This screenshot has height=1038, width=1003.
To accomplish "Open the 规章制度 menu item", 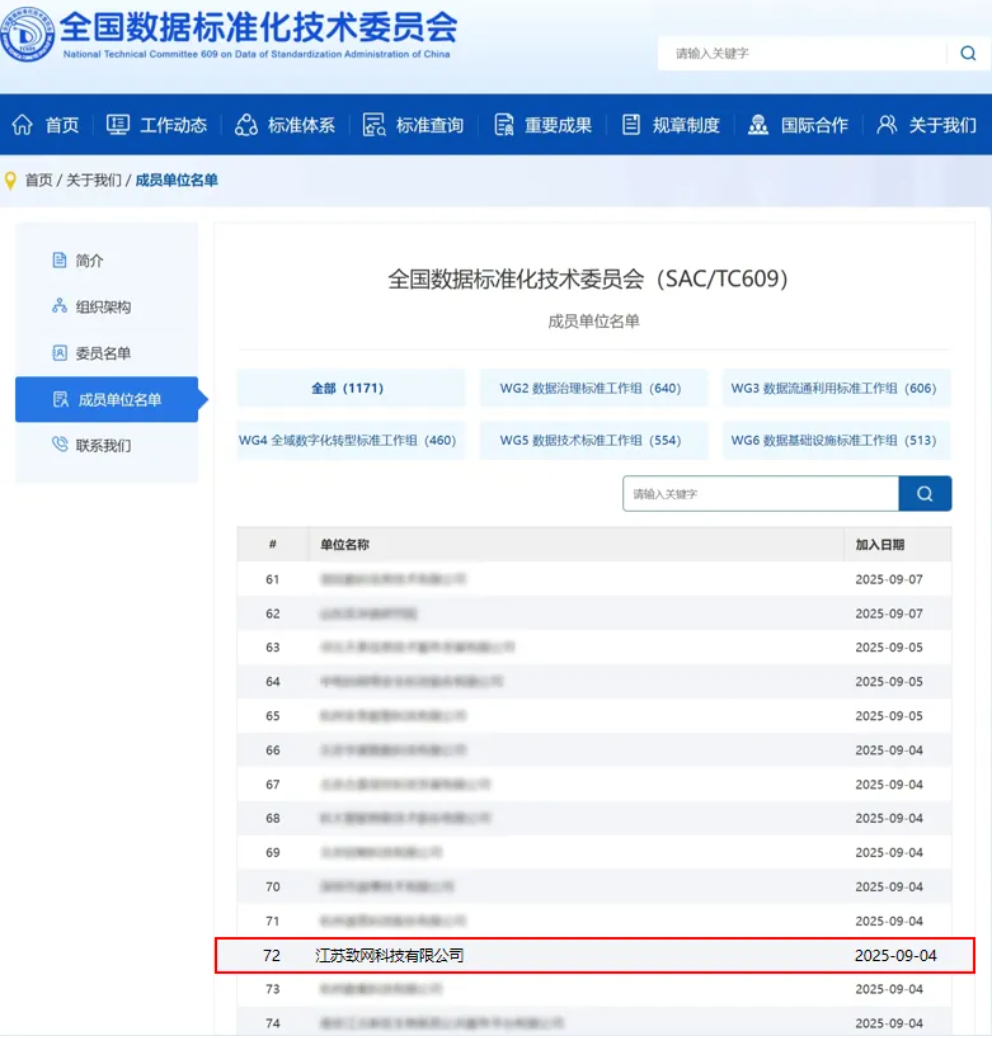I will [671, 125].
